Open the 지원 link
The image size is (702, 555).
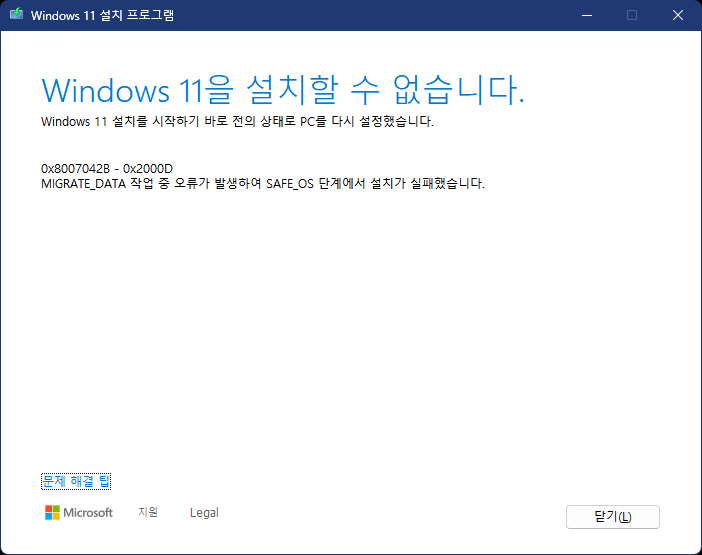tap(148, 512)
